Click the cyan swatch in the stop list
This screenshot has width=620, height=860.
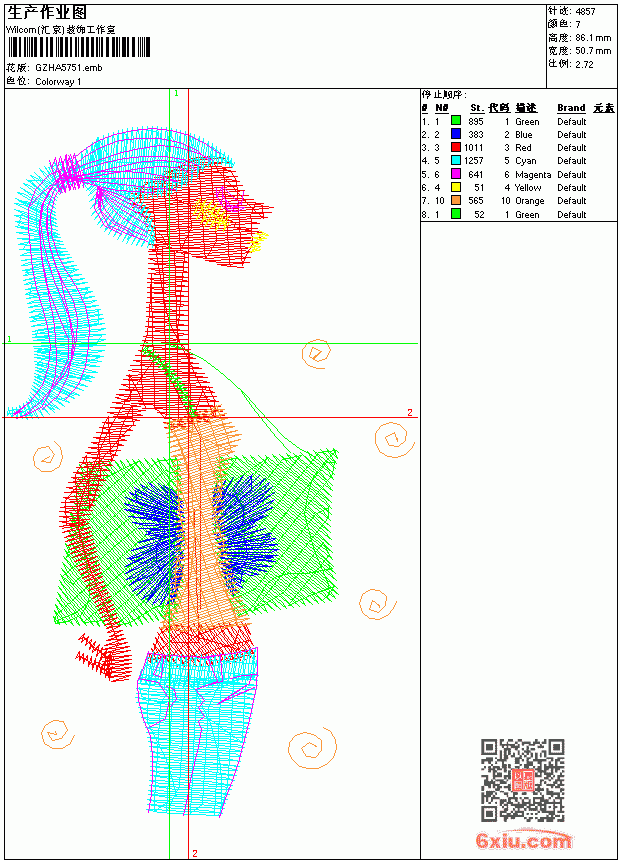pyautogui.click(x=455, y=160)
